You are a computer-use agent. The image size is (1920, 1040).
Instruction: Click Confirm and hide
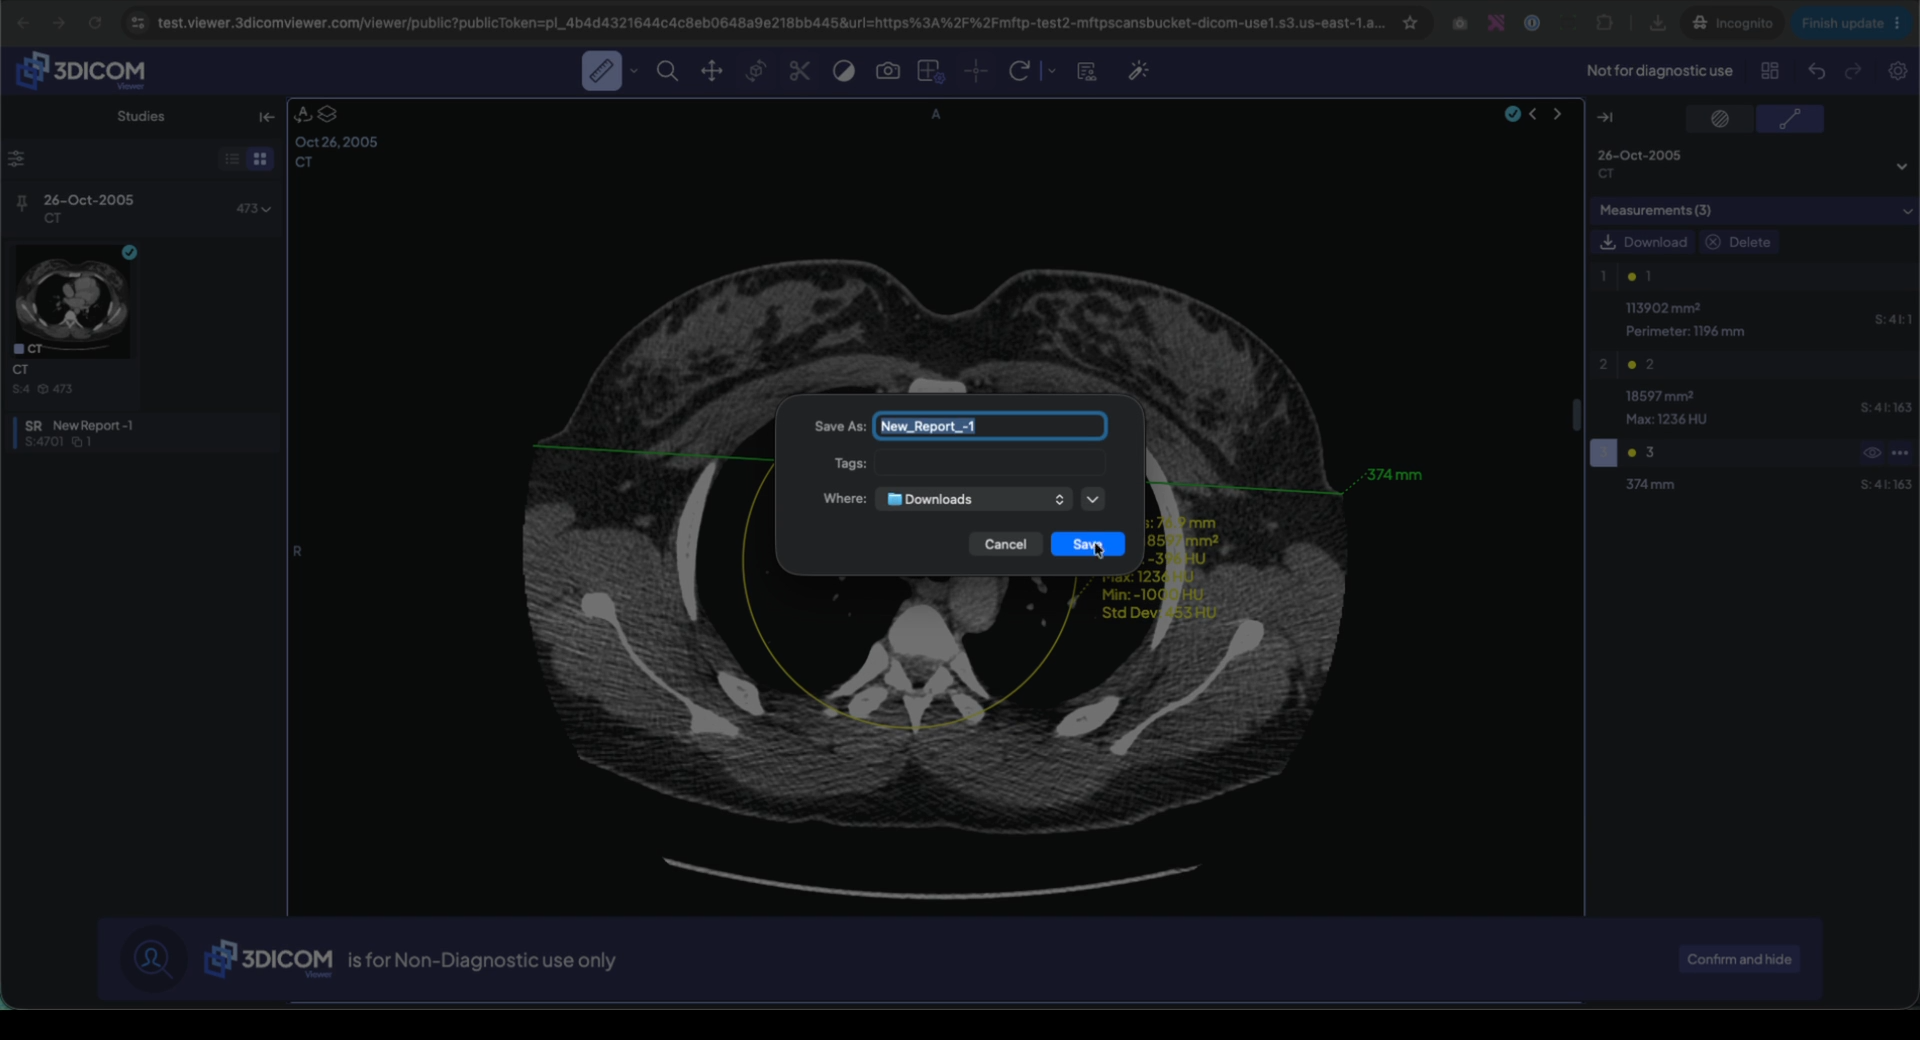[1739, 959]
